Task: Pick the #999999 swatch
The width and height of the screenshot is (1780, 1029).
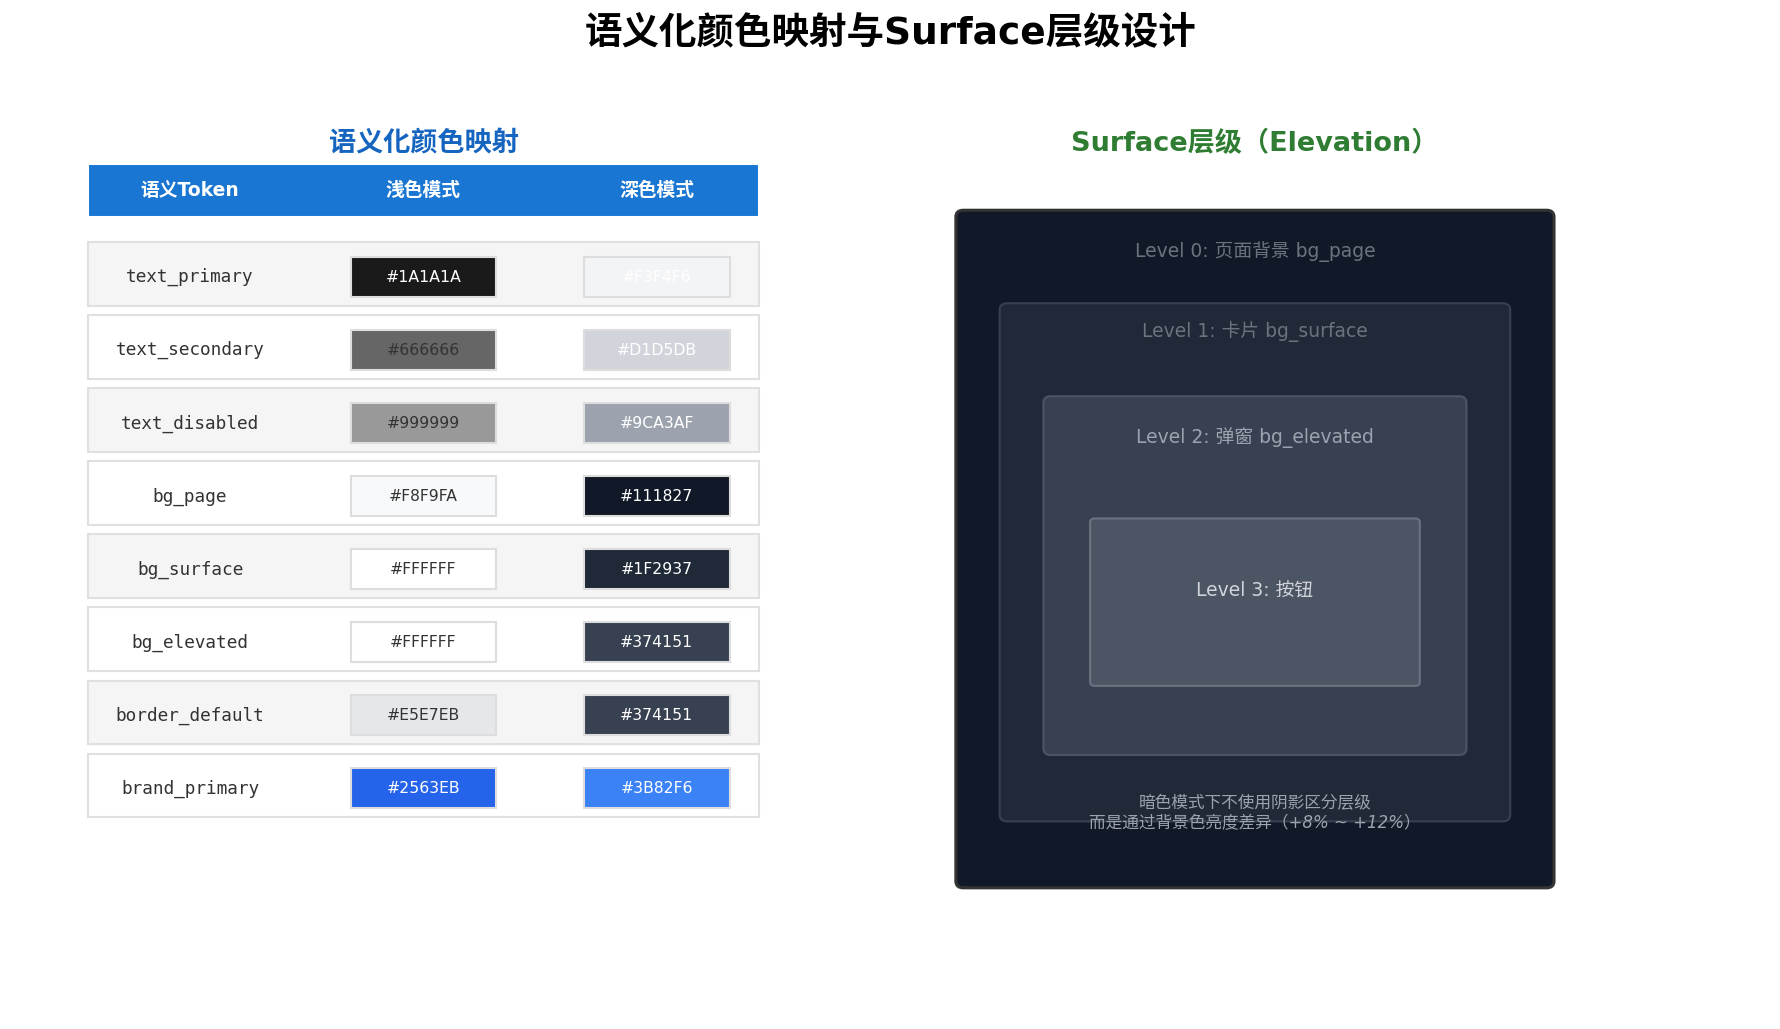Action: tap(423, 423)
